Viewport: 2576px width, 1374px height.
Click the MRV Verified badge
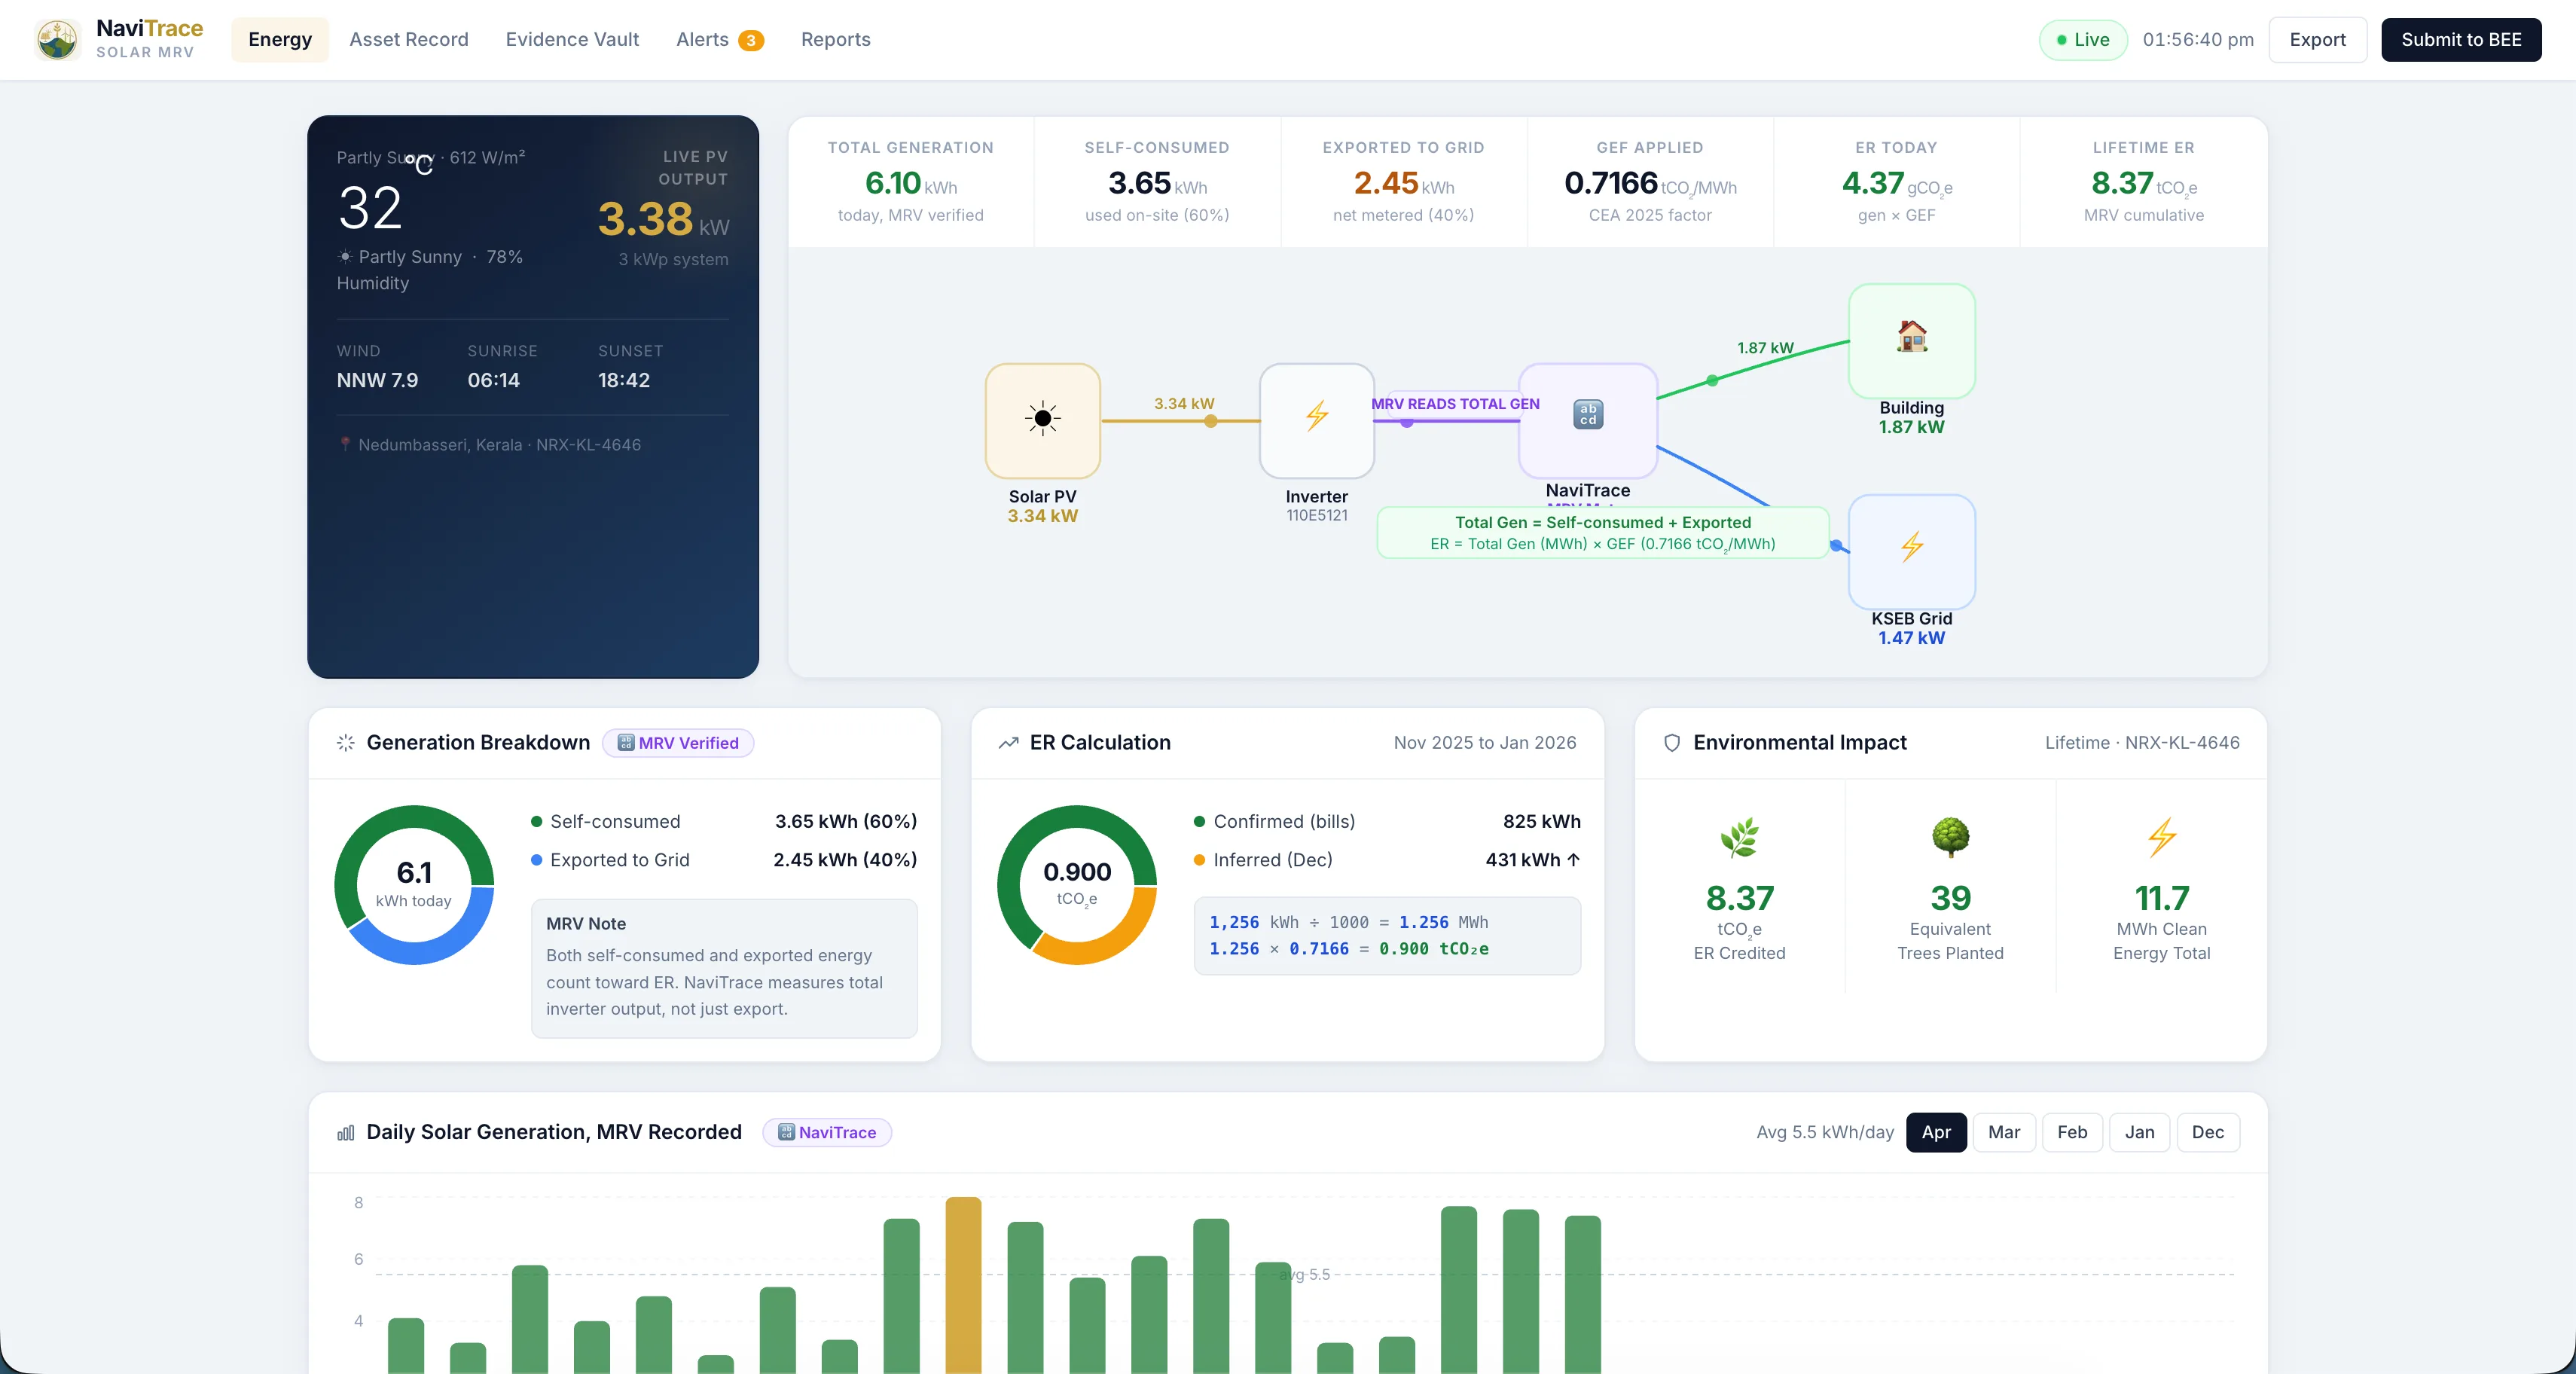tap(678, 743)
